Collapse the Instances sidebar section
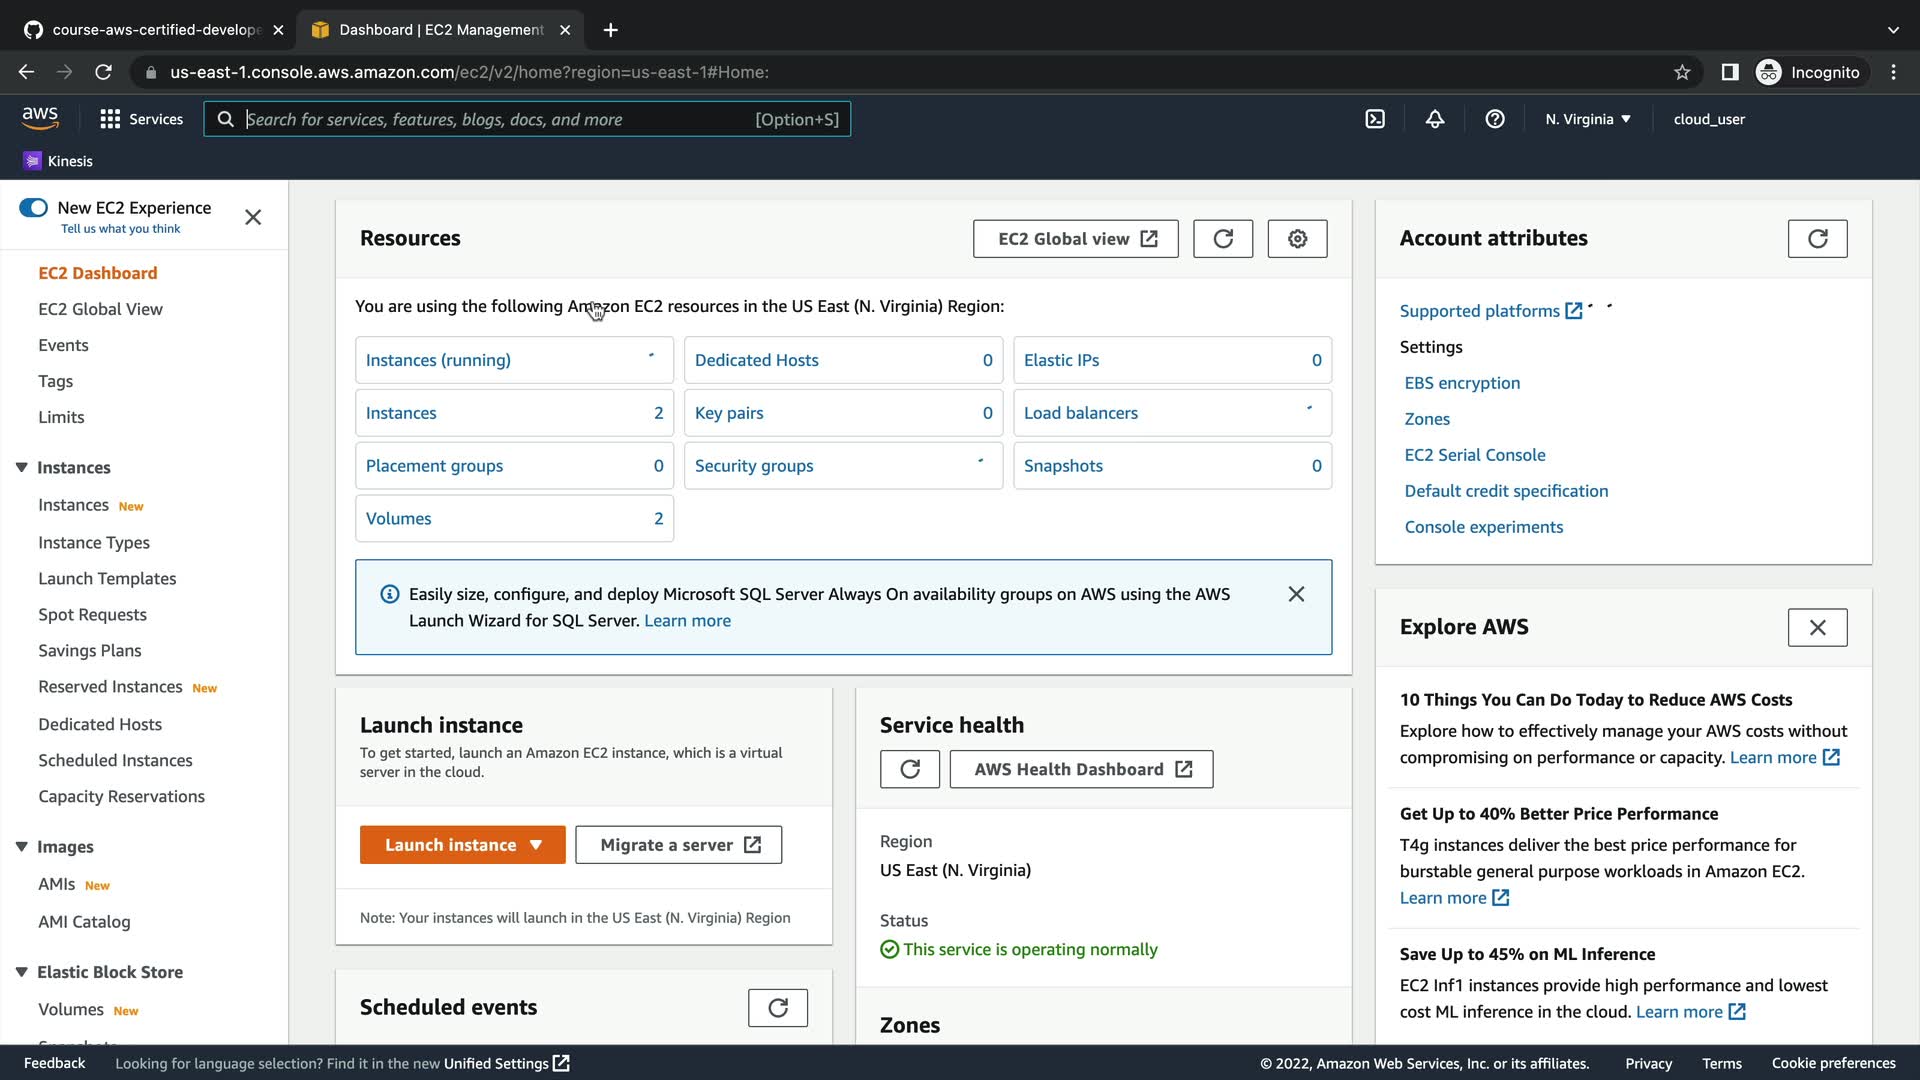The width and height of the screenshot is (1920, 1080). [22, 467]
